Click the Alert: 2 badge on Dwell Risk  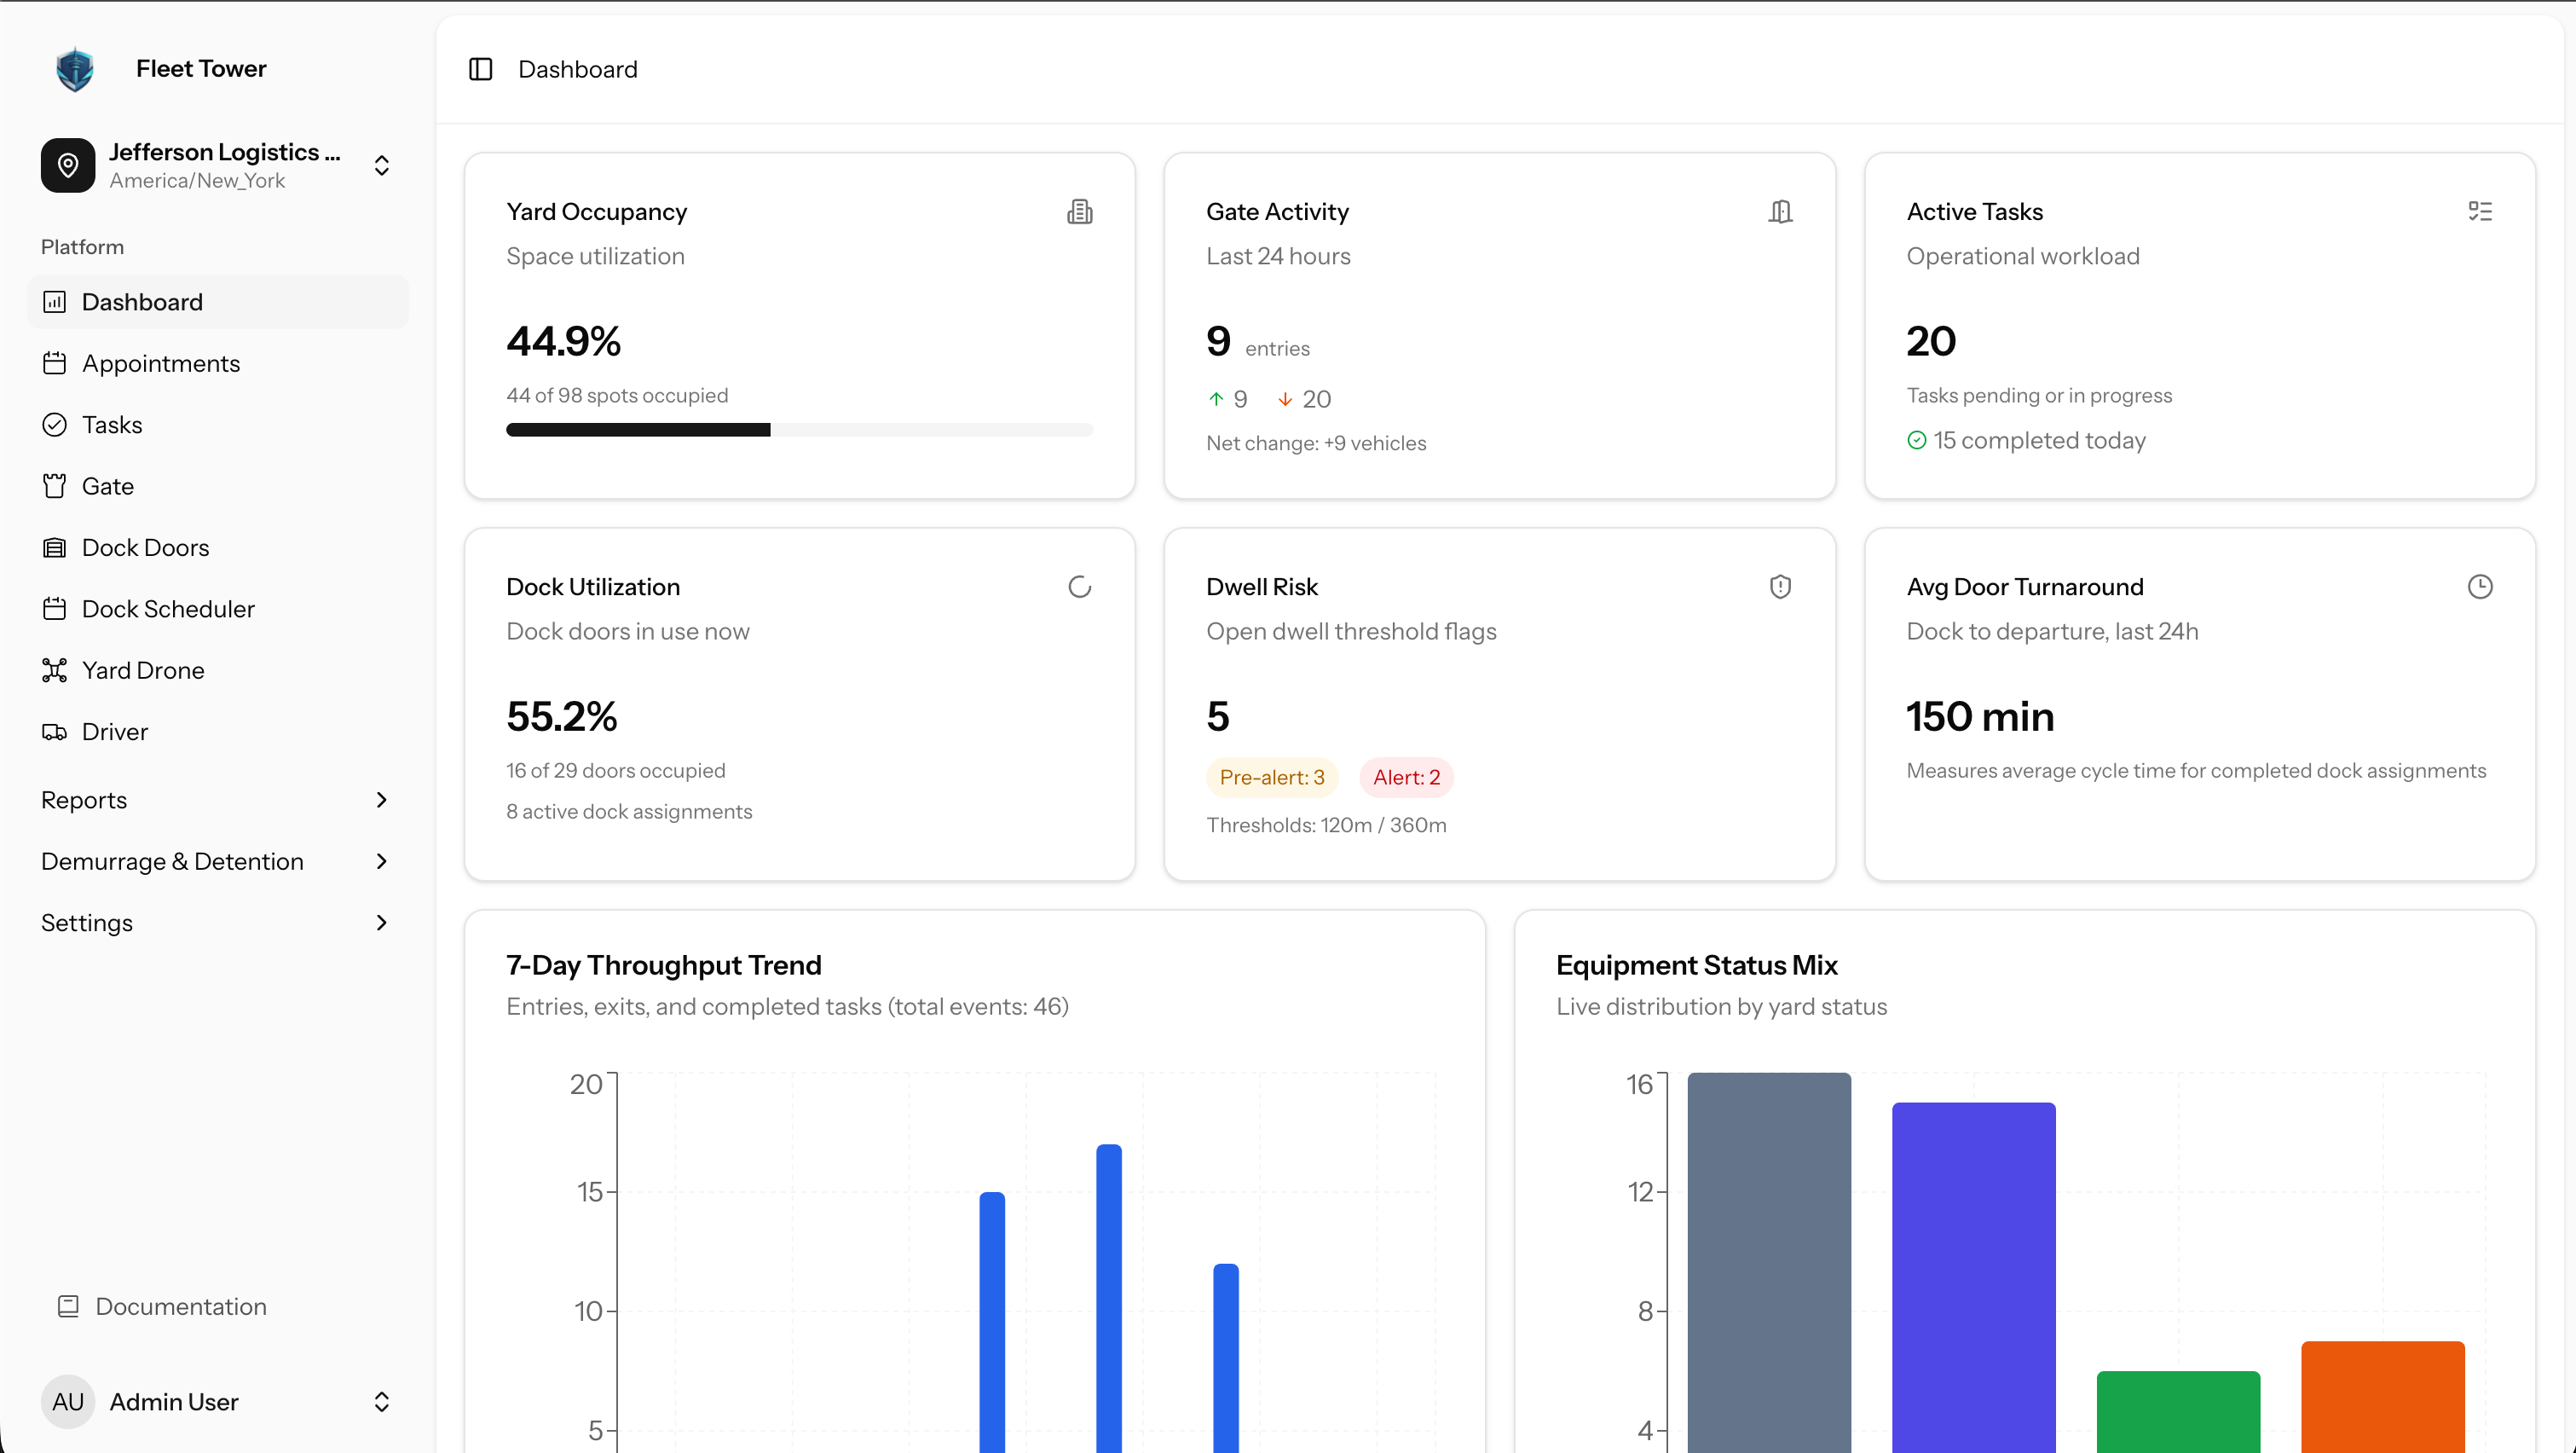[1405, 777]
